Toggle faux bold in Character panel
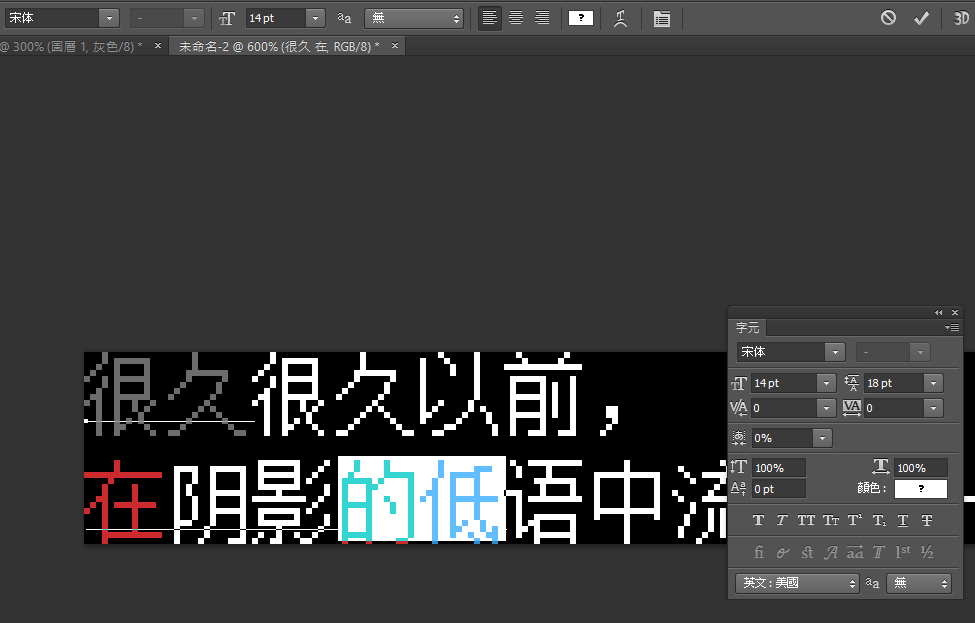Viewport: 975px width, 623px height. (x=759, y=520)
